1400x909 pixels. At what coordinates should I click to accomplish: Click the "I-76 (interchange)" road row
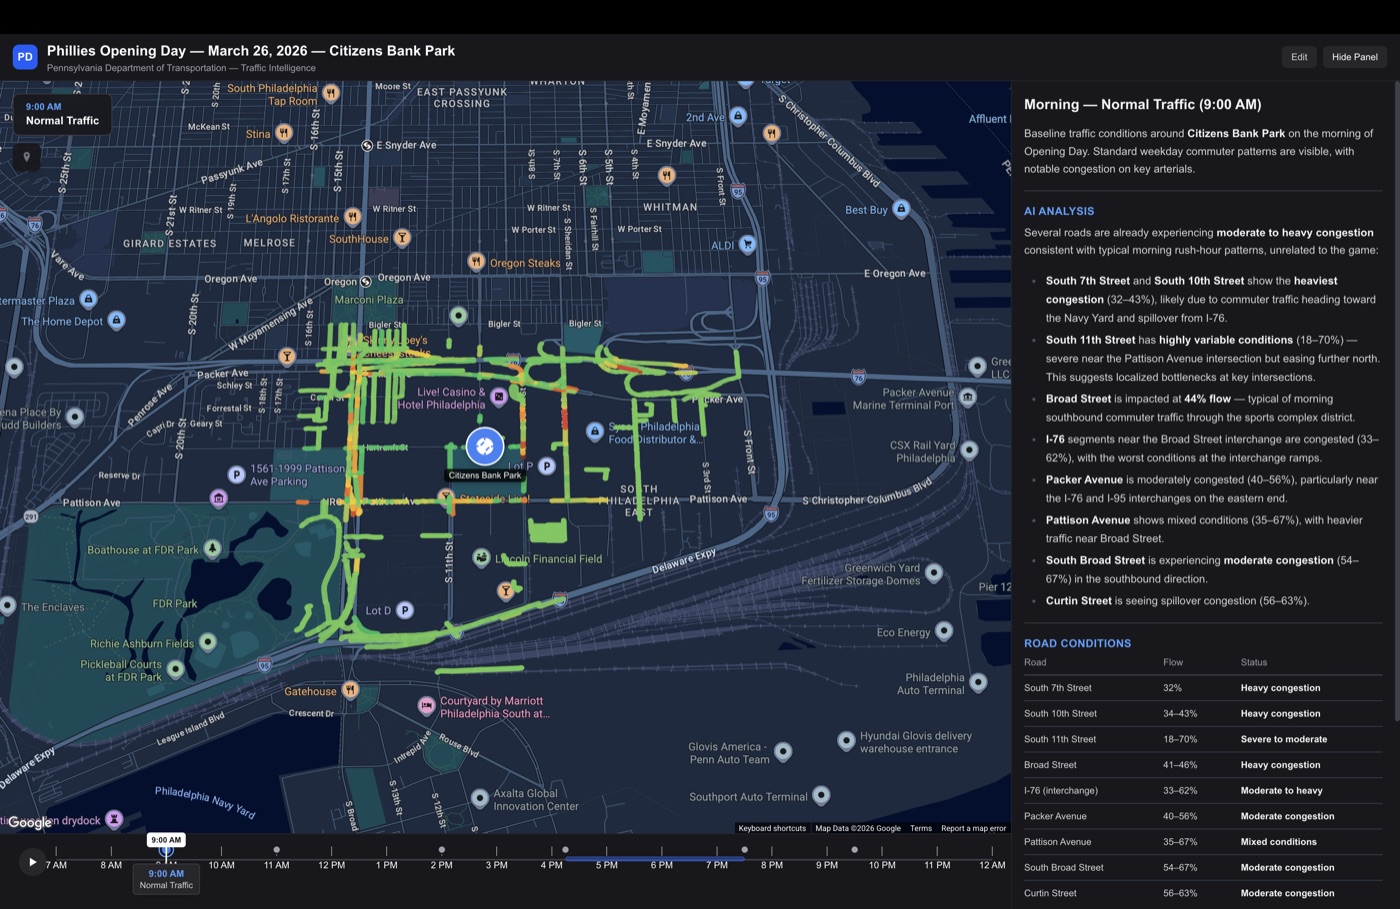pos(1203,791)
